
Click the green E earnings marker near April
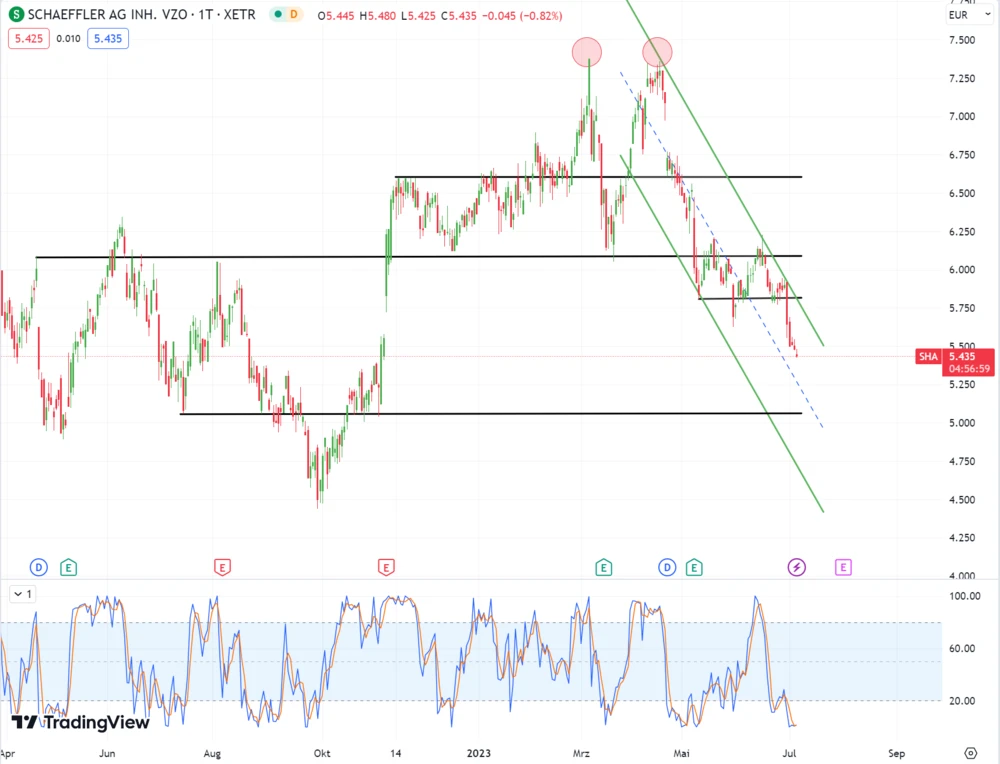coord(68,567)
